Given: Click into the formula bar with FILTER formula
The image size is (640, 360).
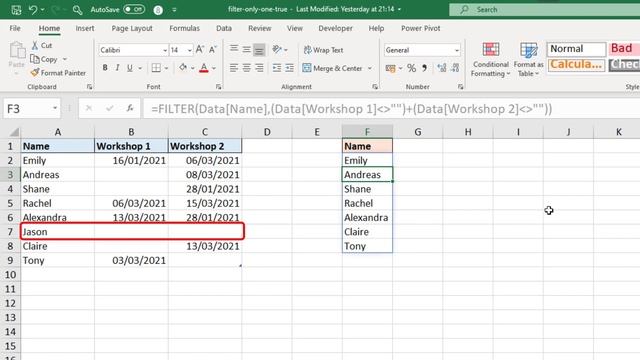Looking at the screenshot, I should point(391,109).
